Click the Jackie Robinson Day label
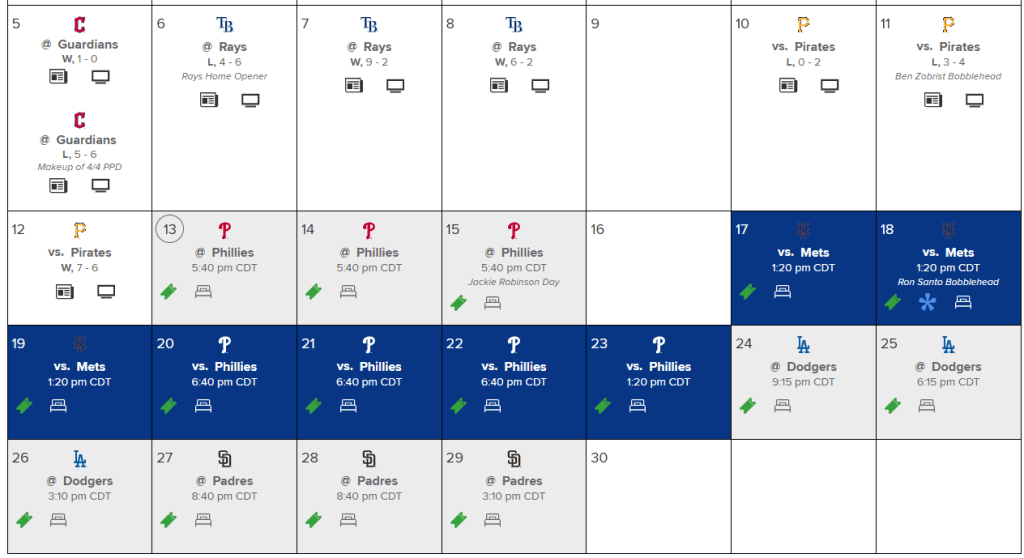The image size is (1024, 558). [x=514, y=282]
